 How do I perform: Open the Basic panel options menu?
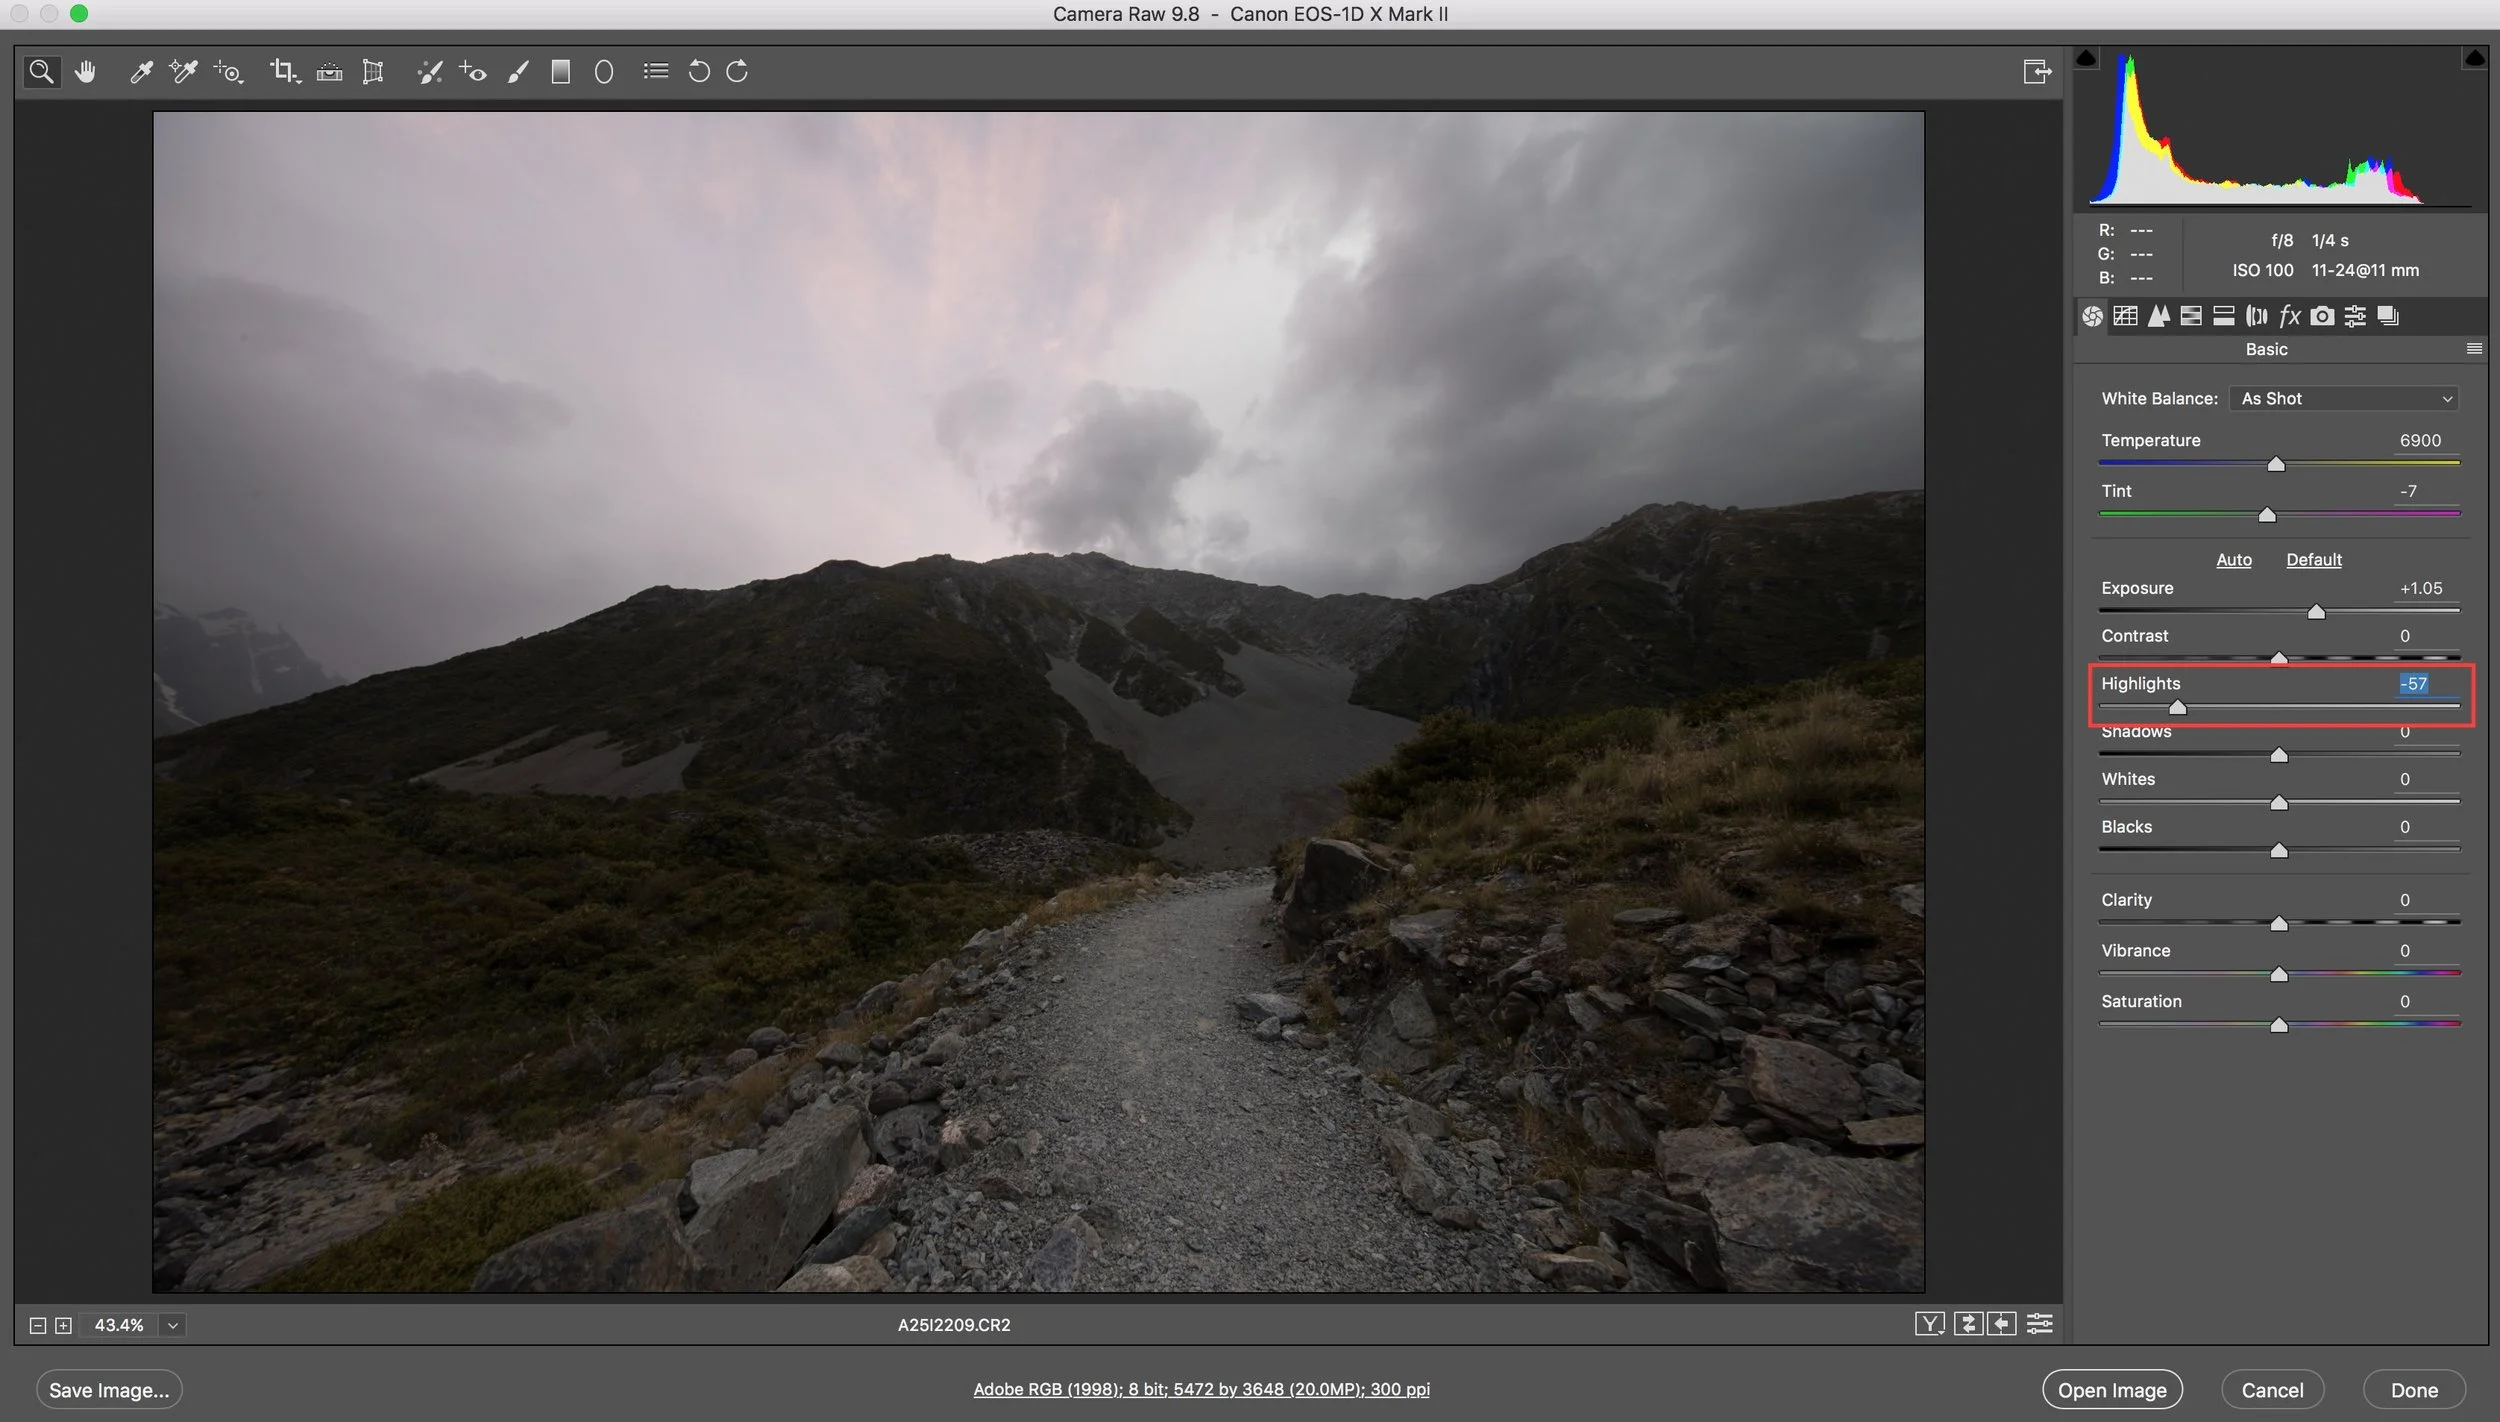coord(2474,349)
